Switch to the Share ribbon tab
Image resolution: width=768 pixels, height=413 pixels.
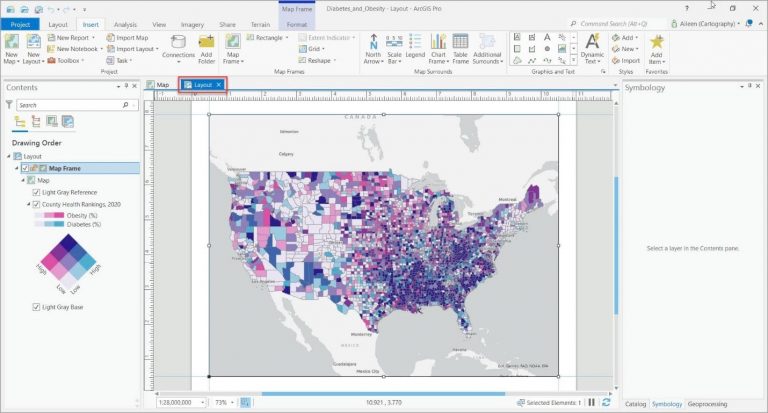pos(227,24)
